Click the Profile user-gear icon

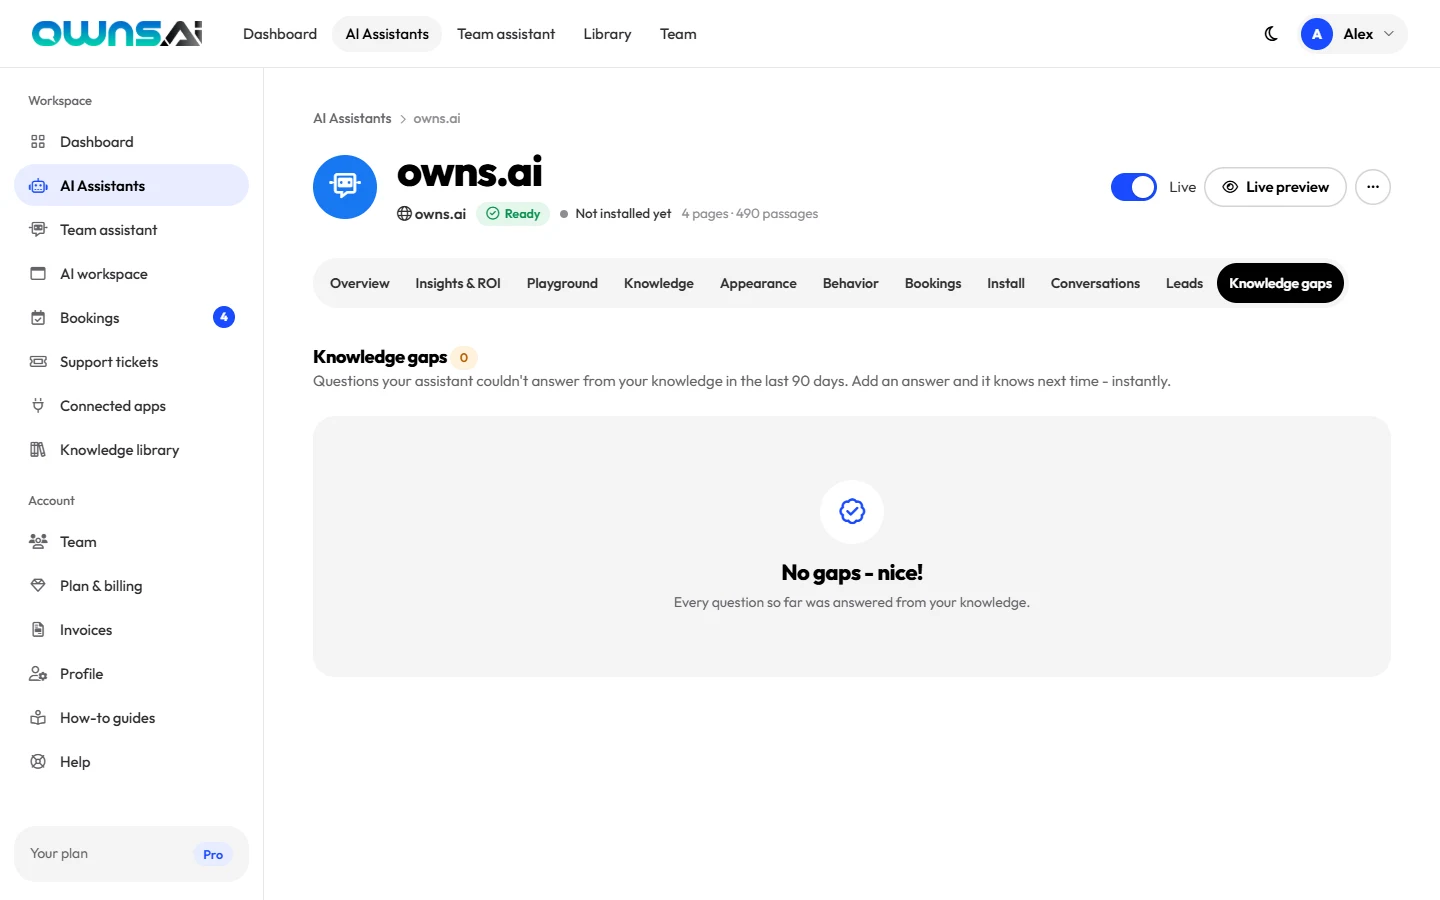pos(38,674)
